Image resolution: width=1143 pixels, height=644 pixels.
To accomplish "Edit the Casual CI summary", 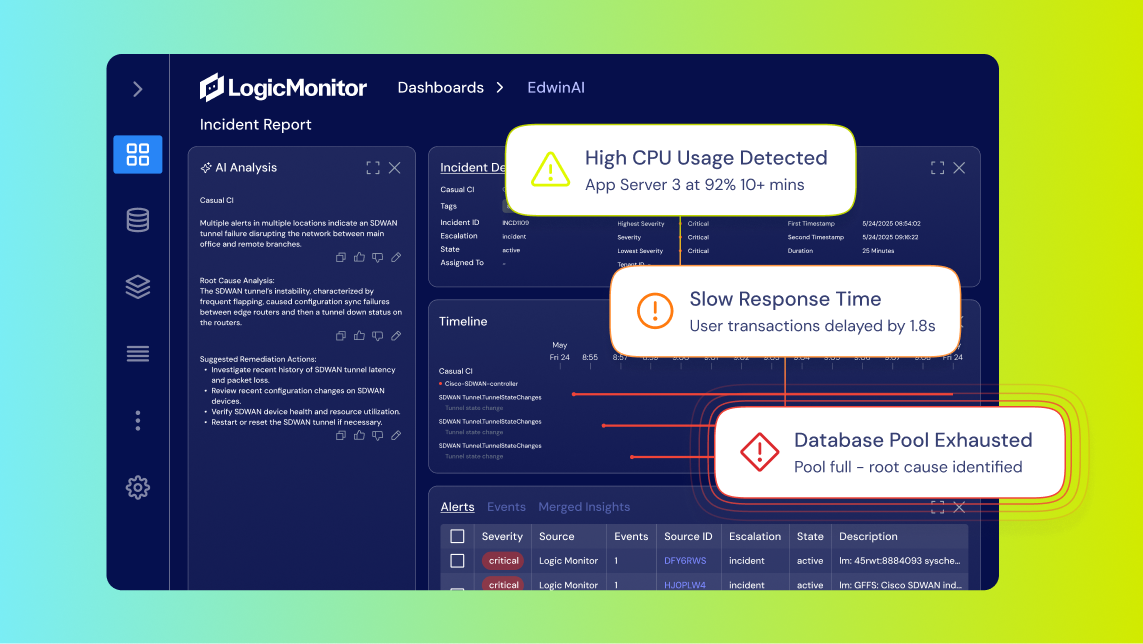I will coord(396,257).
